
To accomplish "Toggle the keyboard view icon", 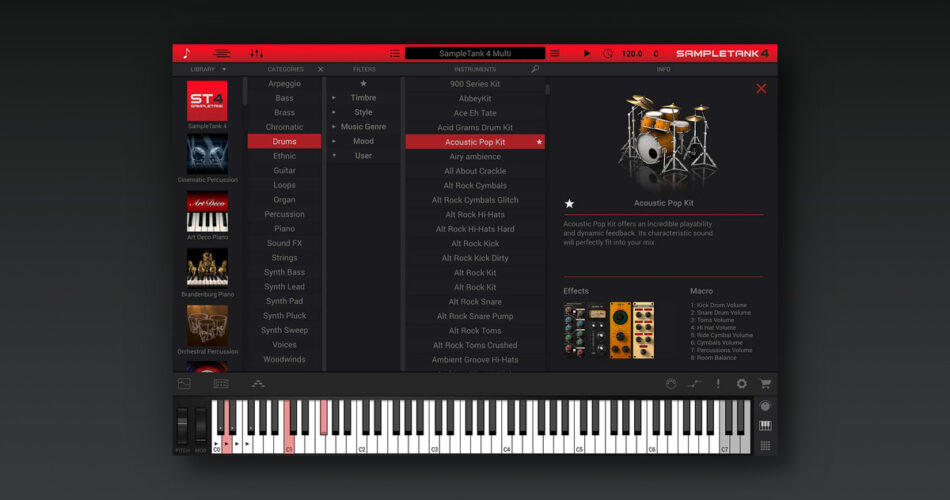I will pyautogui.click(x=765, y=426).
